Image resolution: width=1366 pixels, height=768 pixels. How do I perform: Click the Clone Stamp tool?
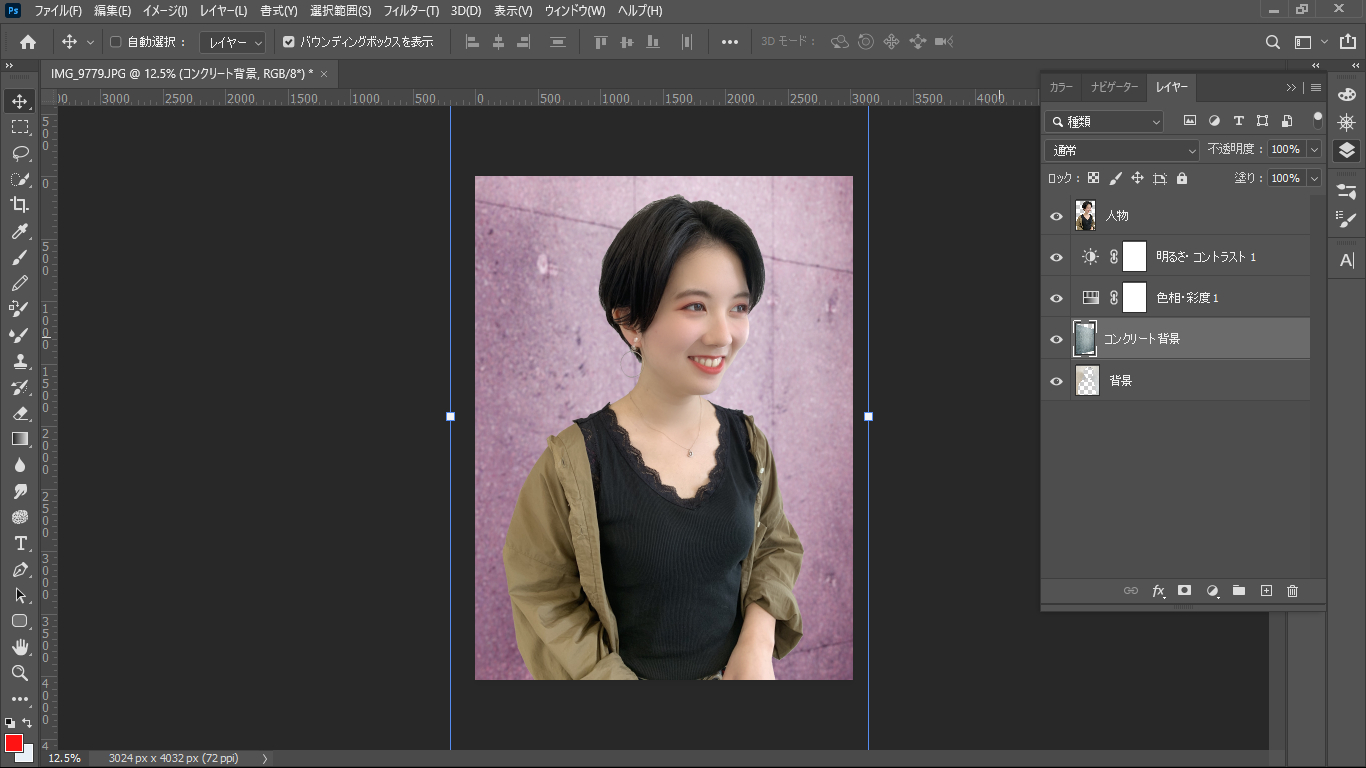19,361
